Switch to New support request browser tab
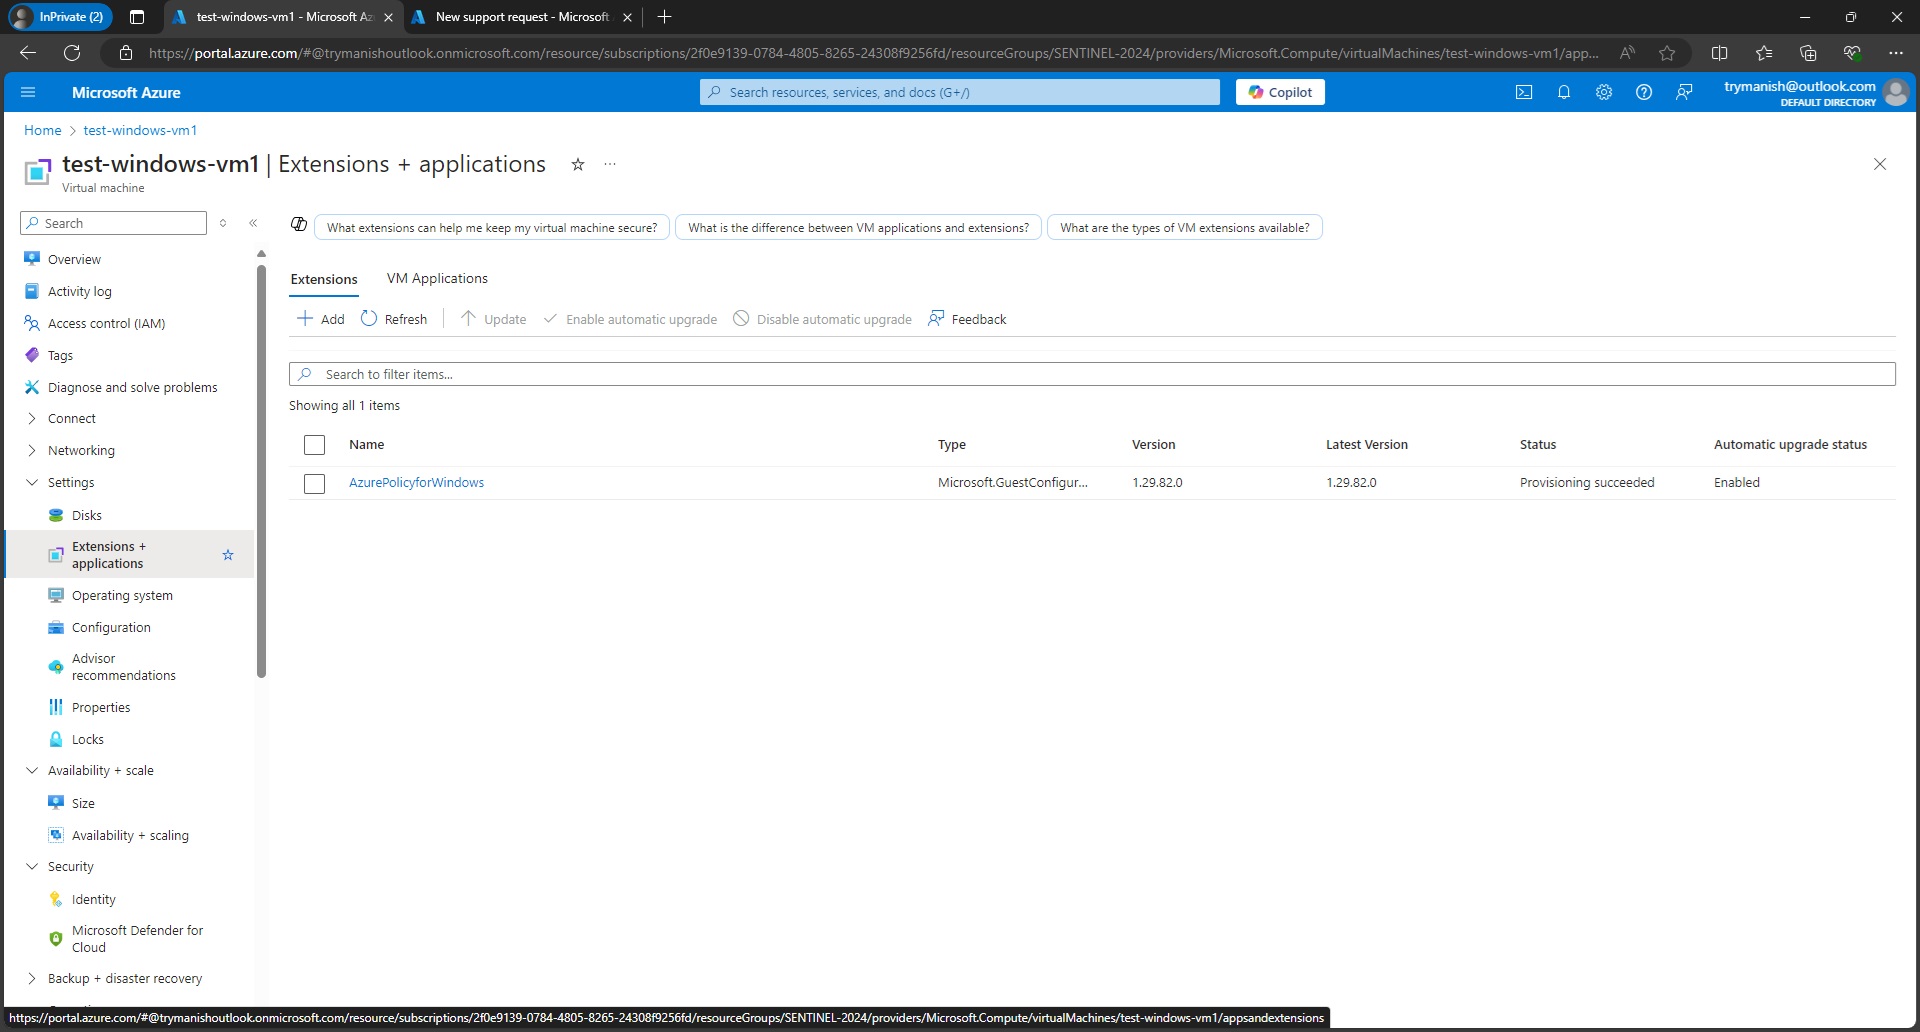Viewport: 1920px width, 1032px height. tap(521, 17)
